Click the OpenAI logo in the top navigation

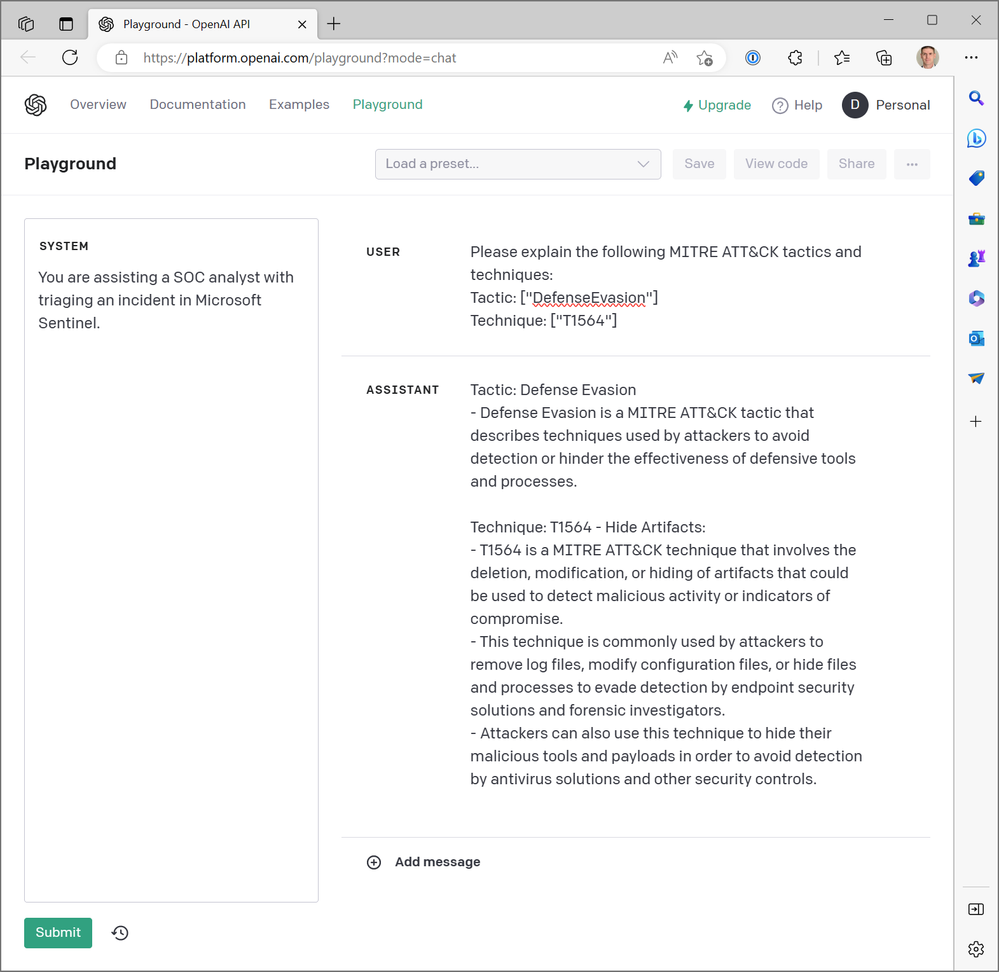click(36, 104)
